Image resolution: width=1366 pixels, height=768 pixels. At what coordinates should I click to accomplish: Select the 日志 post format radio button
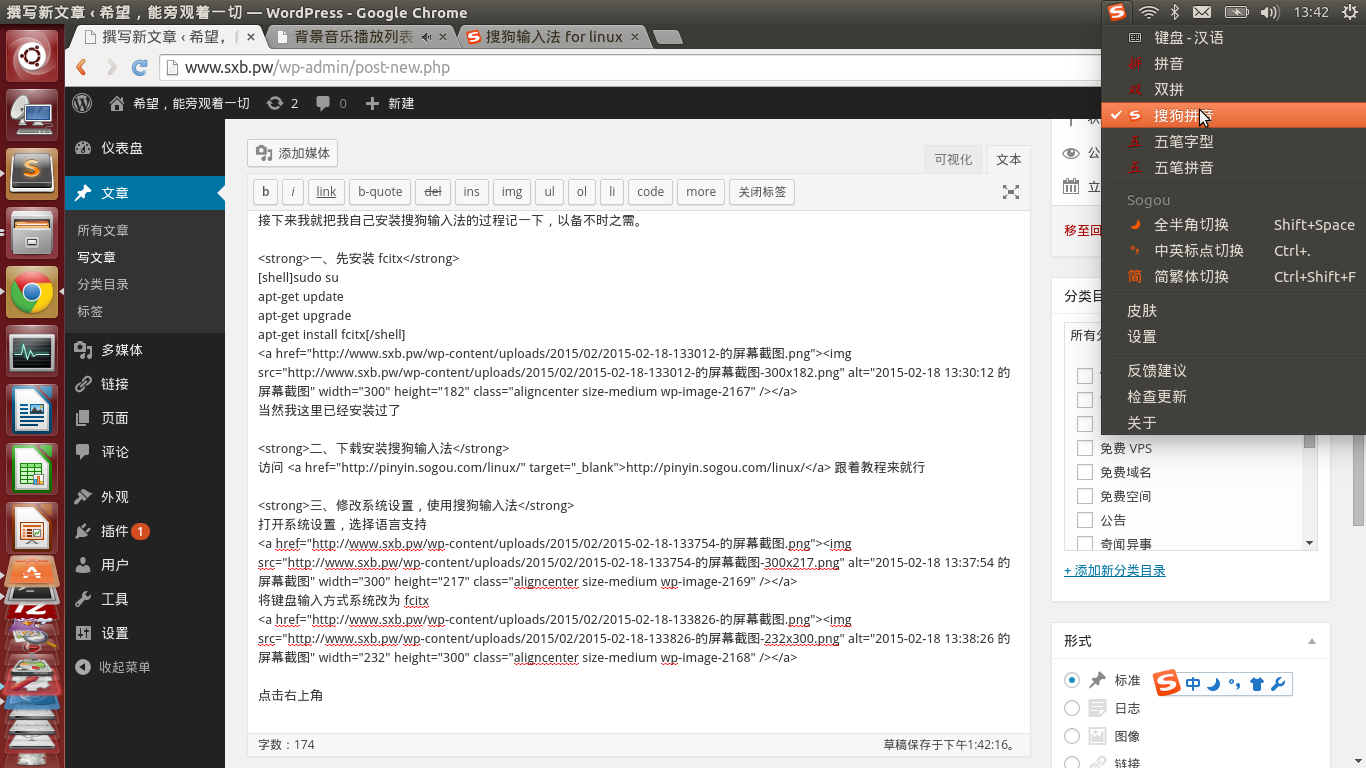tap(1072, 708)
